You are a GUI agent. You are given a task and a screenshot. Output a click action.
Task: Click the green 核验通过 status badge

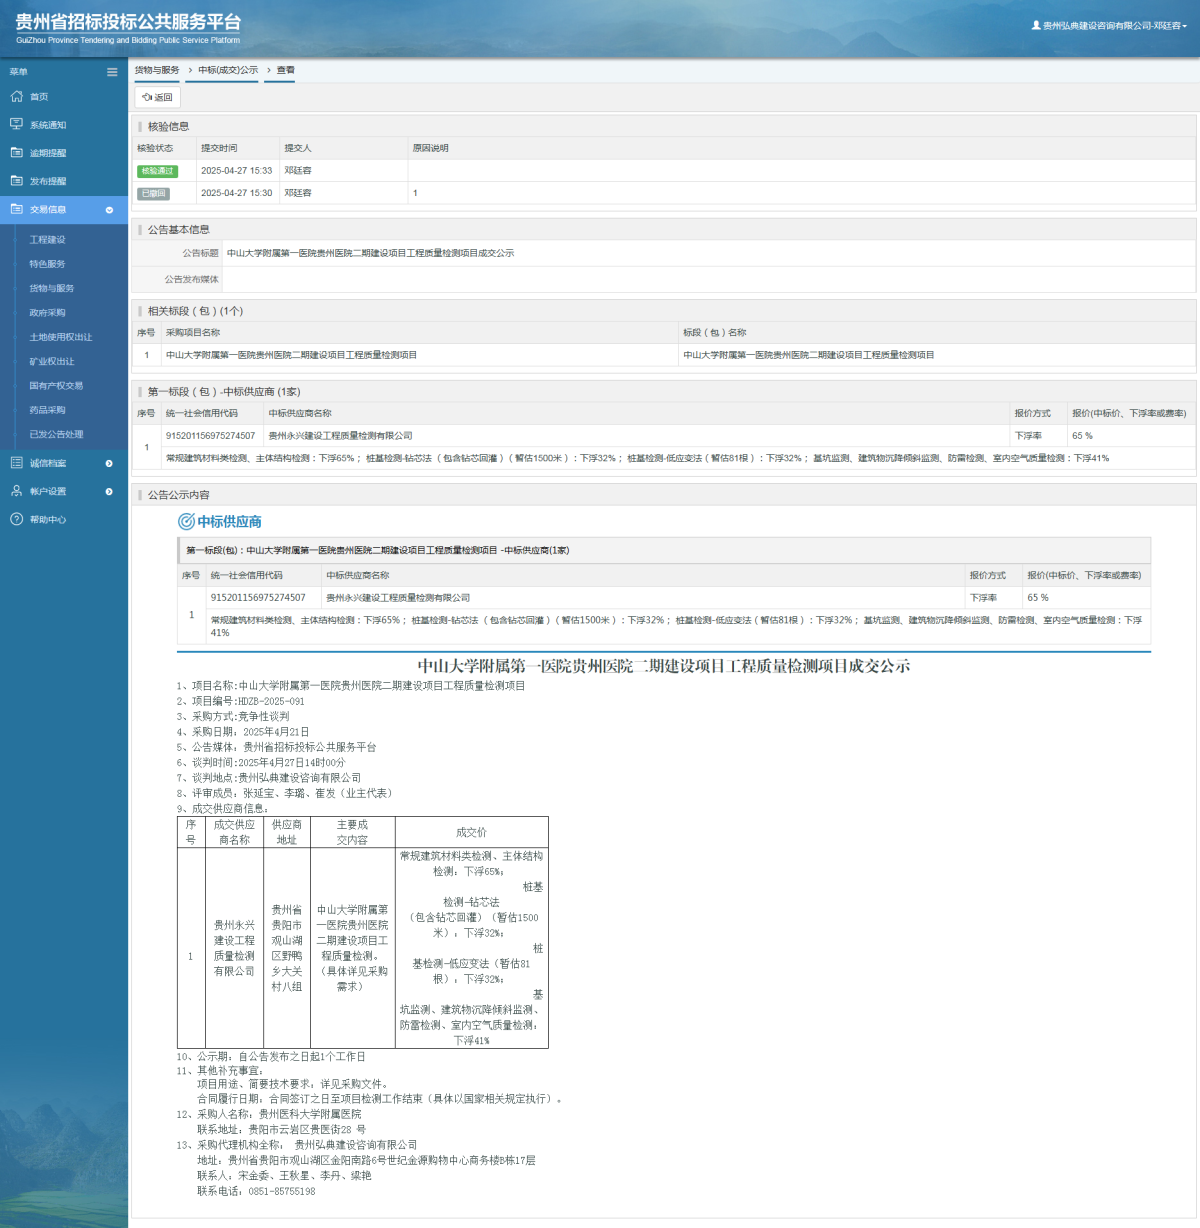pyautogui.click(x=157, y=171)
